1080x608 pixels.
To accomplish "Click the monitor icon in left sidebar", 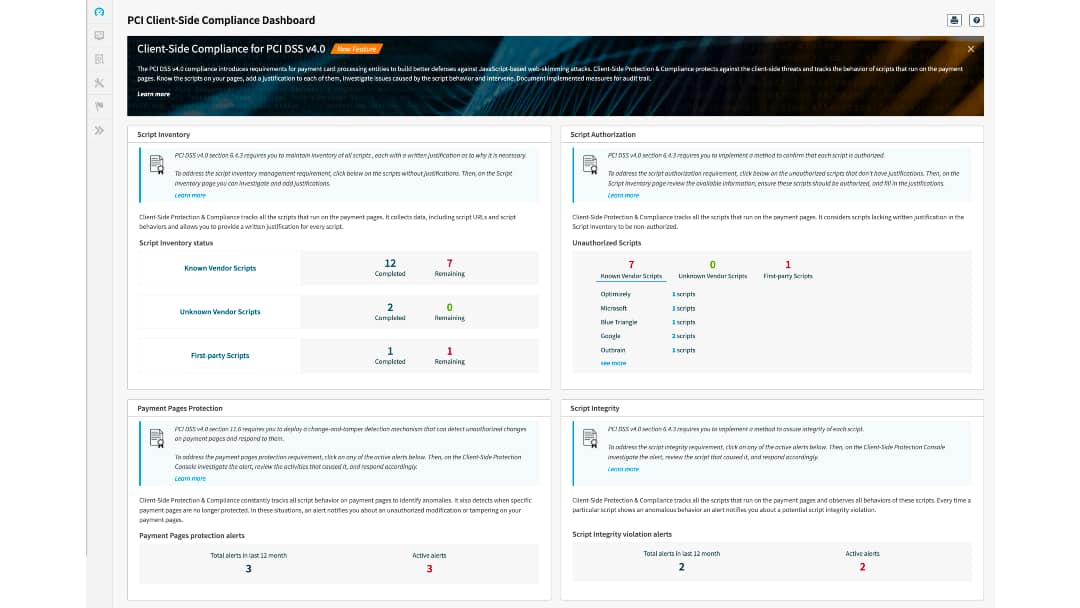I will [98, 36].
